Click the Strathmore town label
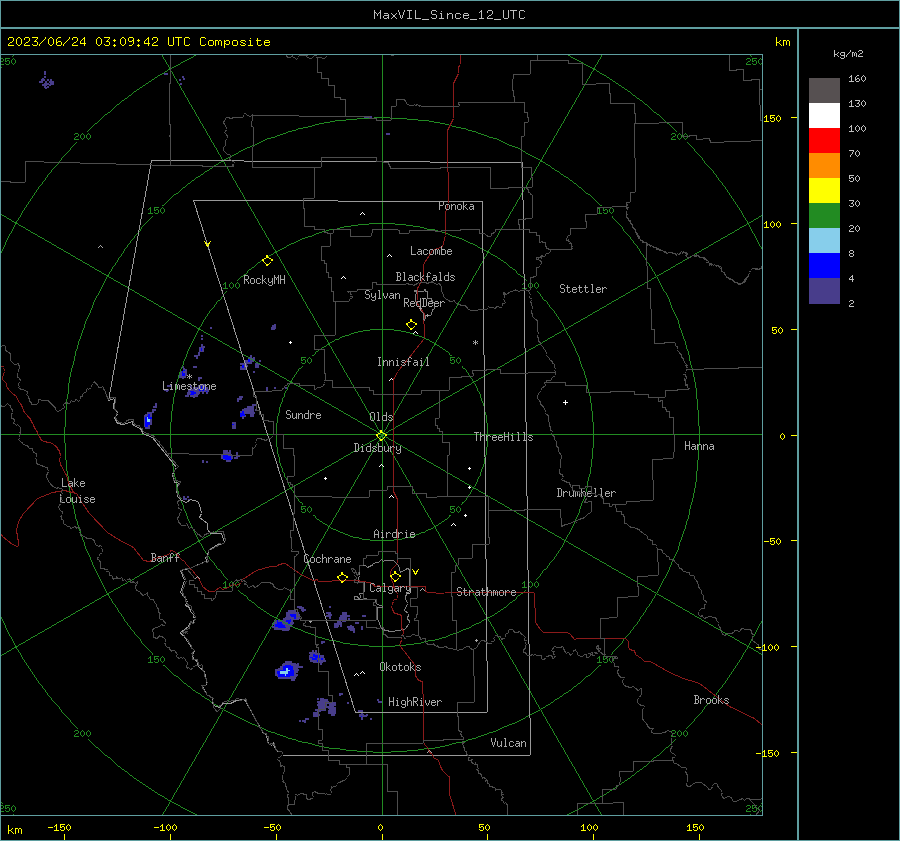Screen dimensions: 900x841 tap(486, 592)
